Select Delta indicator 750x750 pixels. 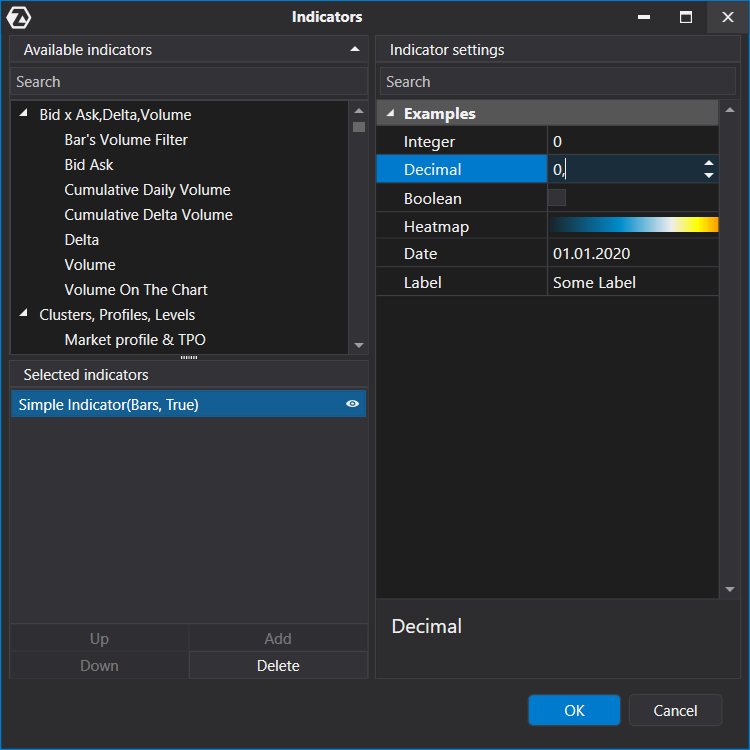pyautogui.click(x=81, y=240)
